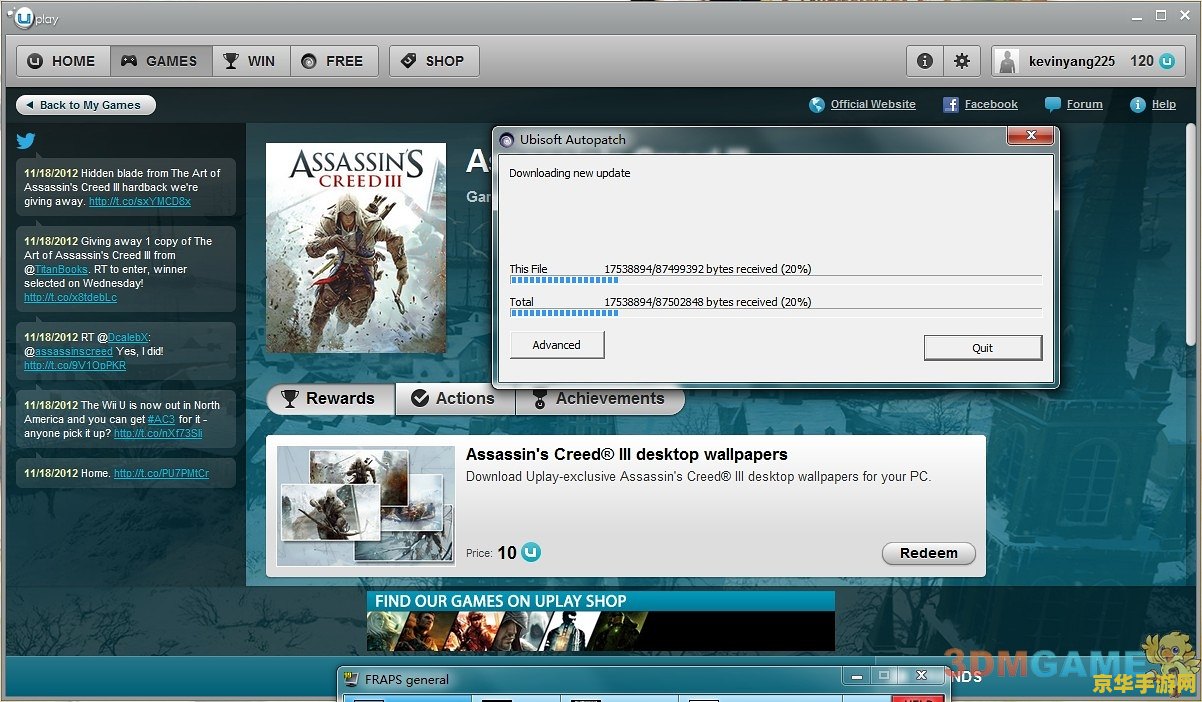Select the Achievements tab
This screenshot has height=702, width=1202.
600,398
